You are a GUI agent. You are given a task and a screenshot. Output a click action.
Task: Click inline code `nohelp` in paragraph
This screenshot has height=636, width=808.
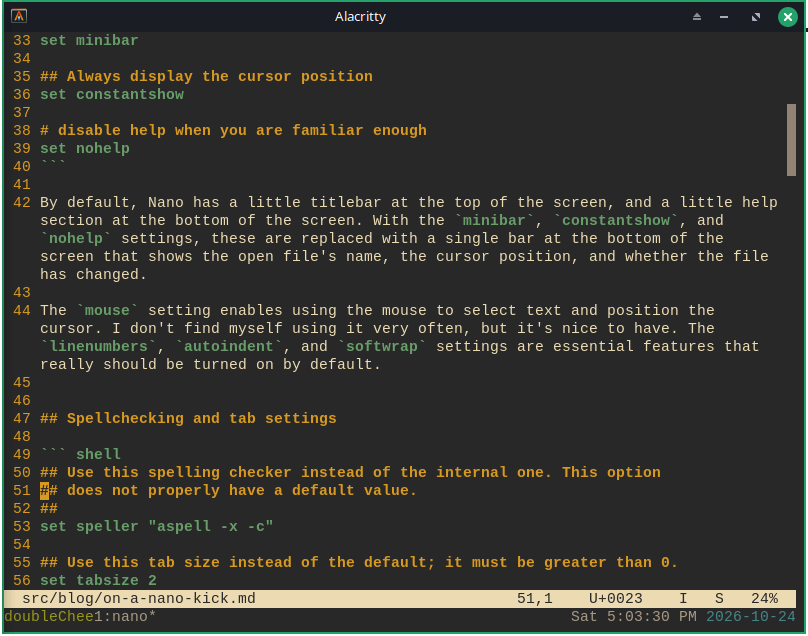[76, 239]
